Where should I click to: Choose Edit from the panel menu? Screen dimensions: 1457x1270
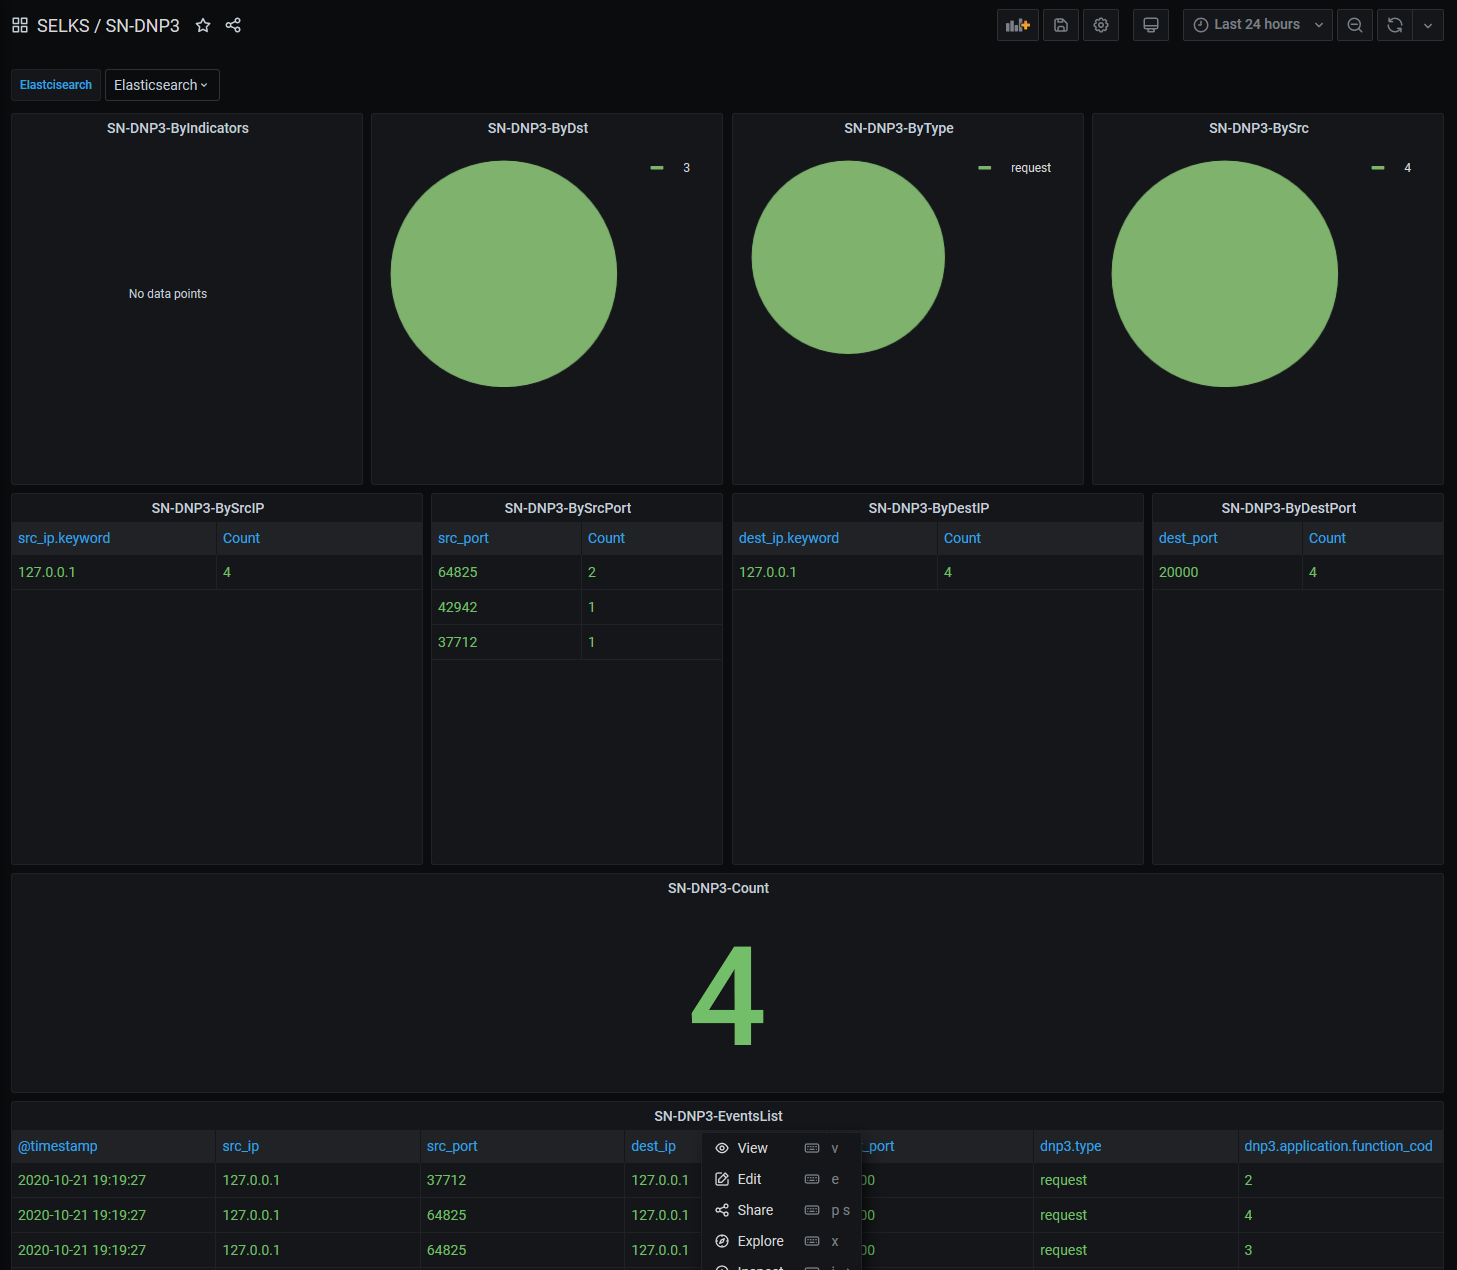click(749, 1179)
